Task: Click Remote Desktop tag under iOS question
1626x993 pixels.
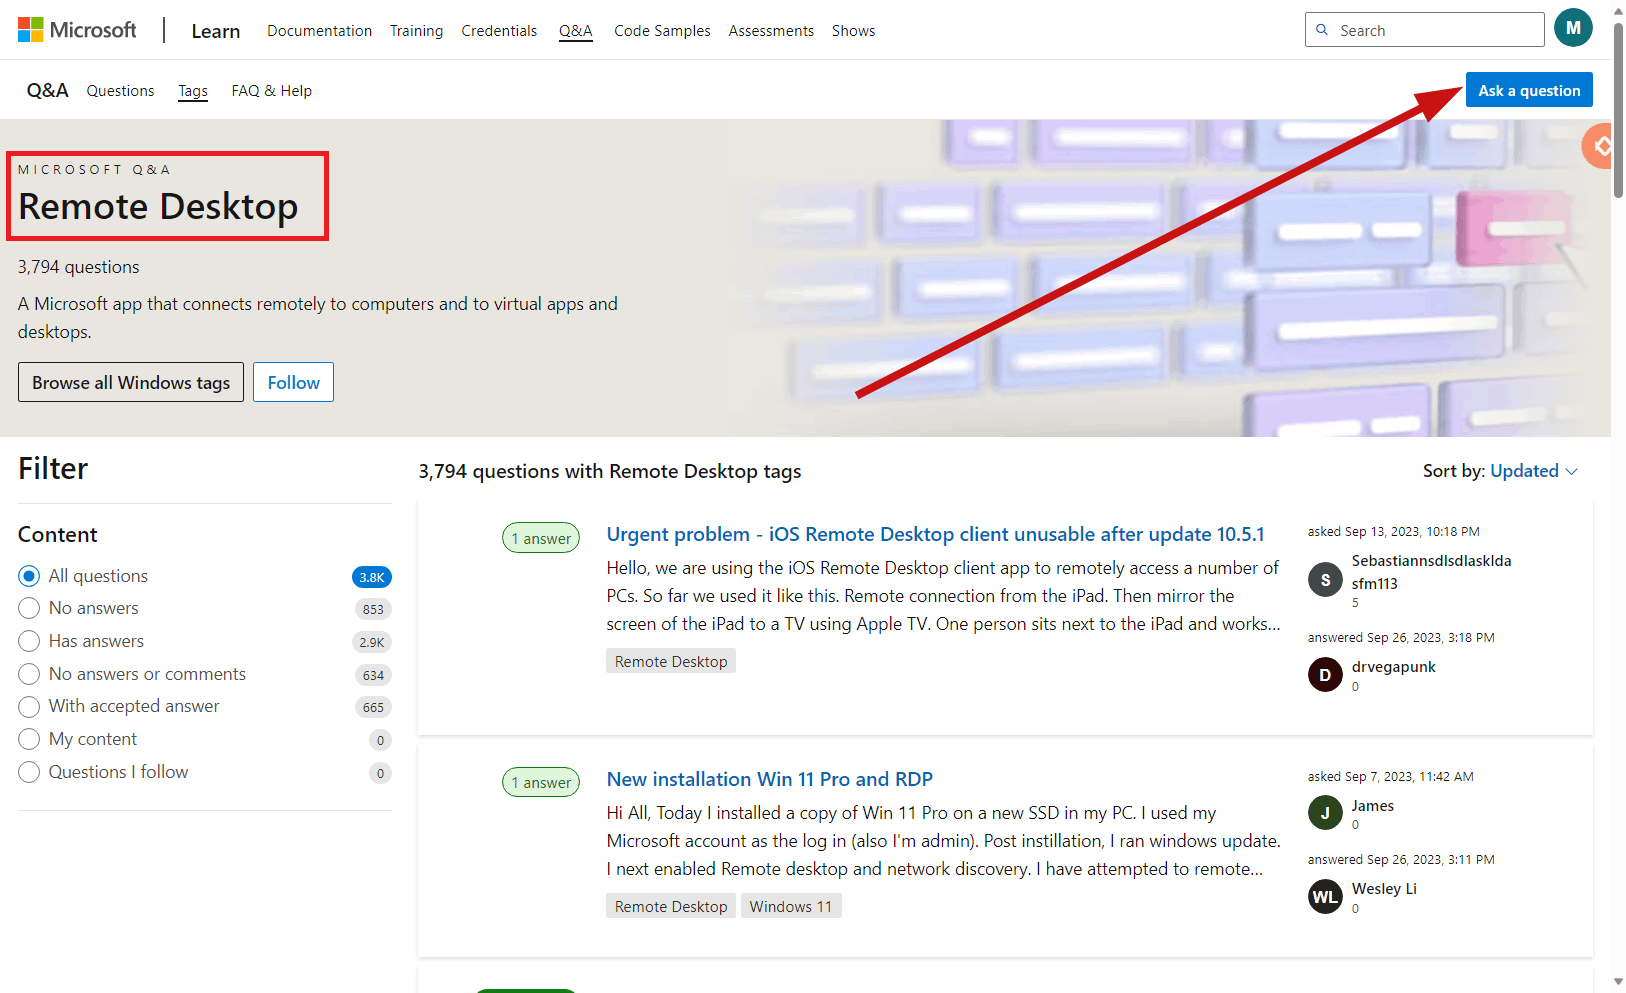Action: [671, 661]
